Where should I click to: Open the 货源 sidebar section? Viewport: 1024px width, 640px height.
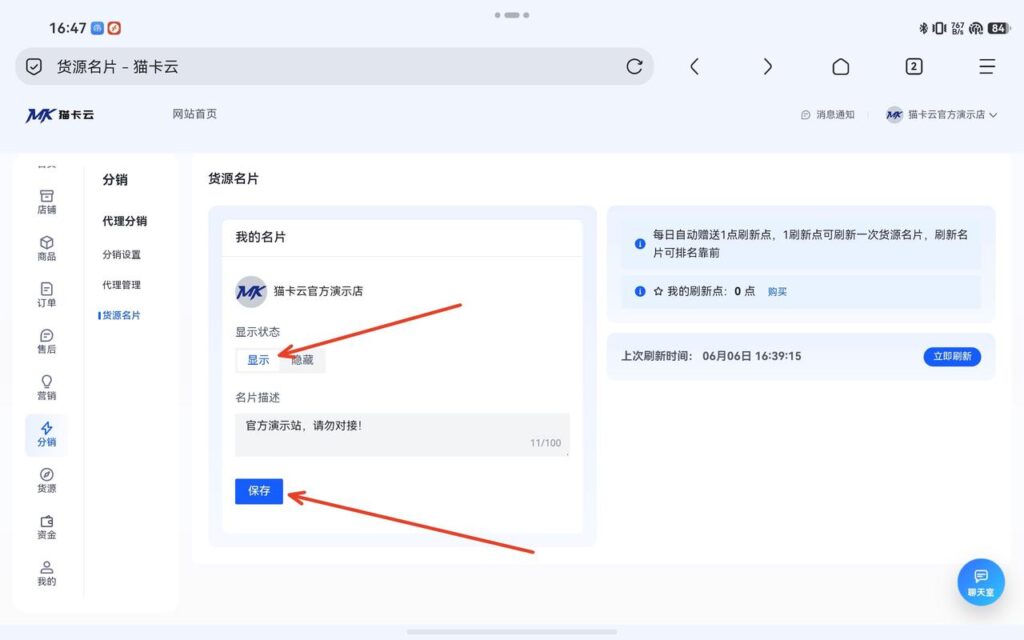(x=46, y=481)
